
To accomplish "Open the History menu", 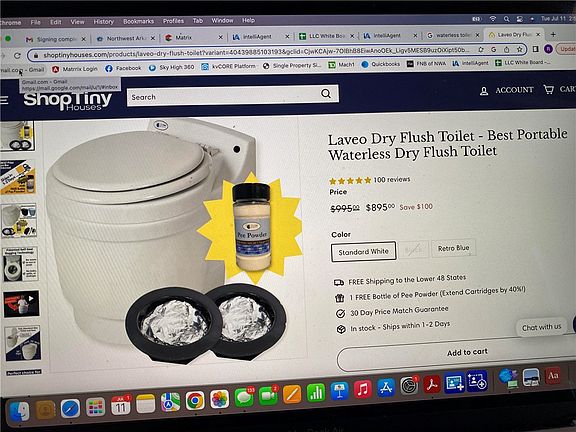I will (x=104, y=22).
